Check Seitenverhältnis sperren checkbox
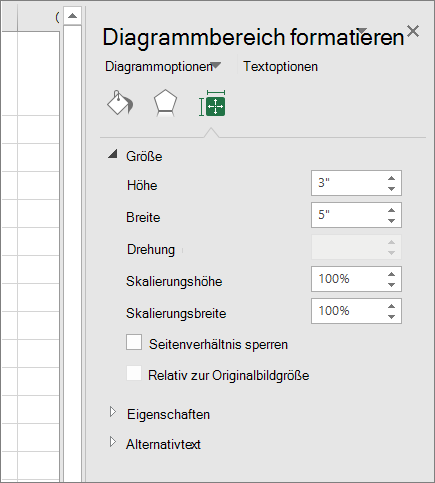The width and height of the screenshot is (435, 483). tap(134, 342)
